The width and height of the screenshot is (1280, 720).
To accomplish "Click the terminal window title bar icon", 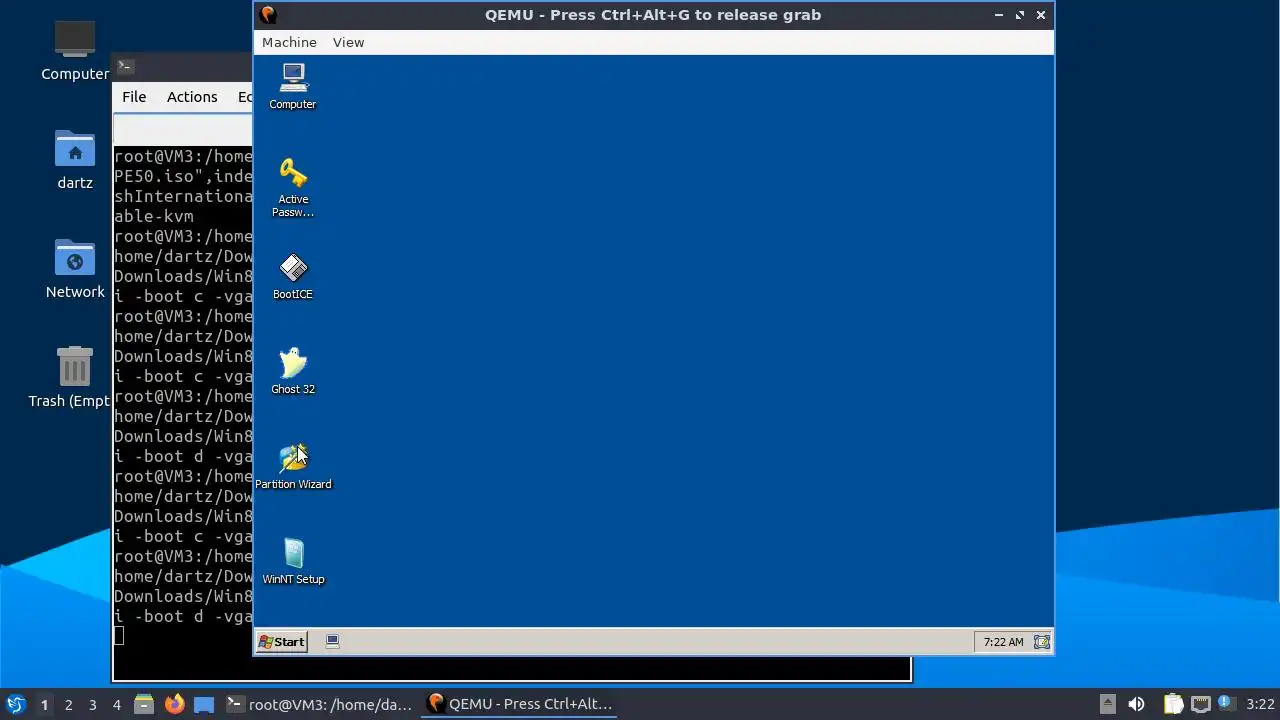I will coord(125,67).
